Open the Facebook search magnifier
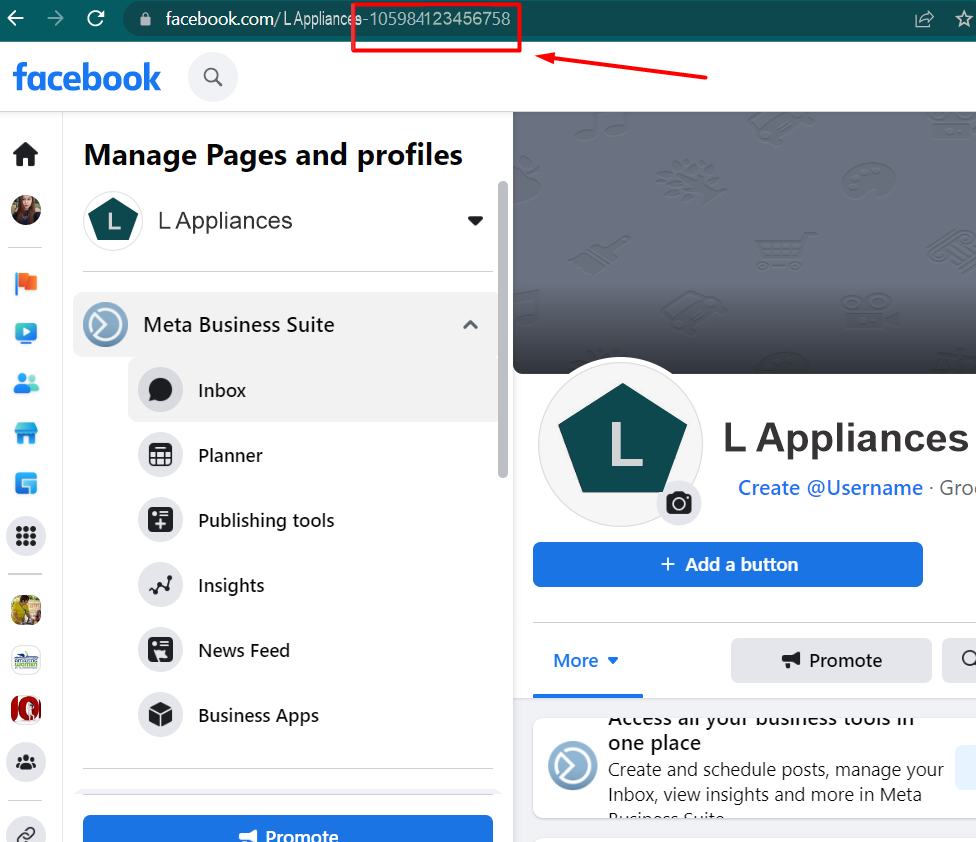 click(213, 77)
